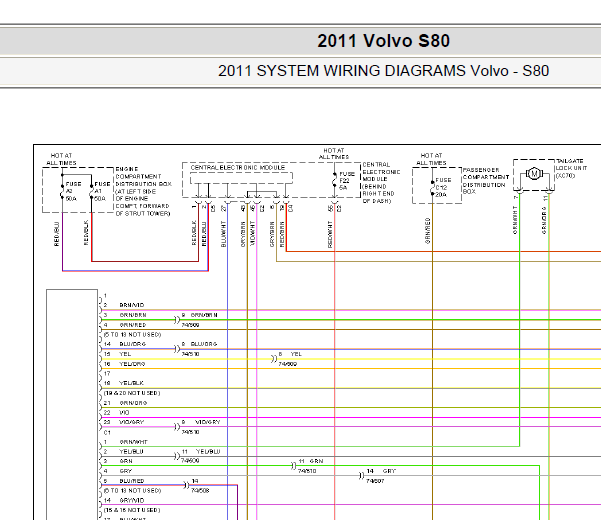Click the Engine Compartment Distribution Box label
The height and width of the screenshot is (520, 601).
point(143,191)
